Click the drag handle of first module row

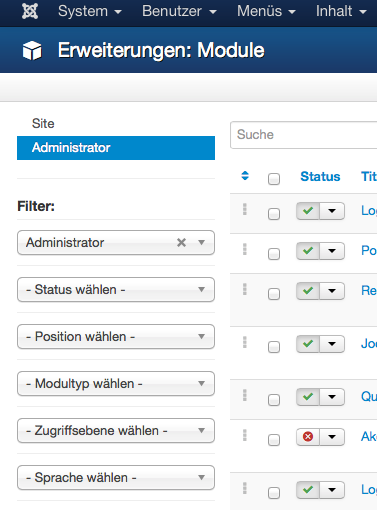tap(245, 209)
